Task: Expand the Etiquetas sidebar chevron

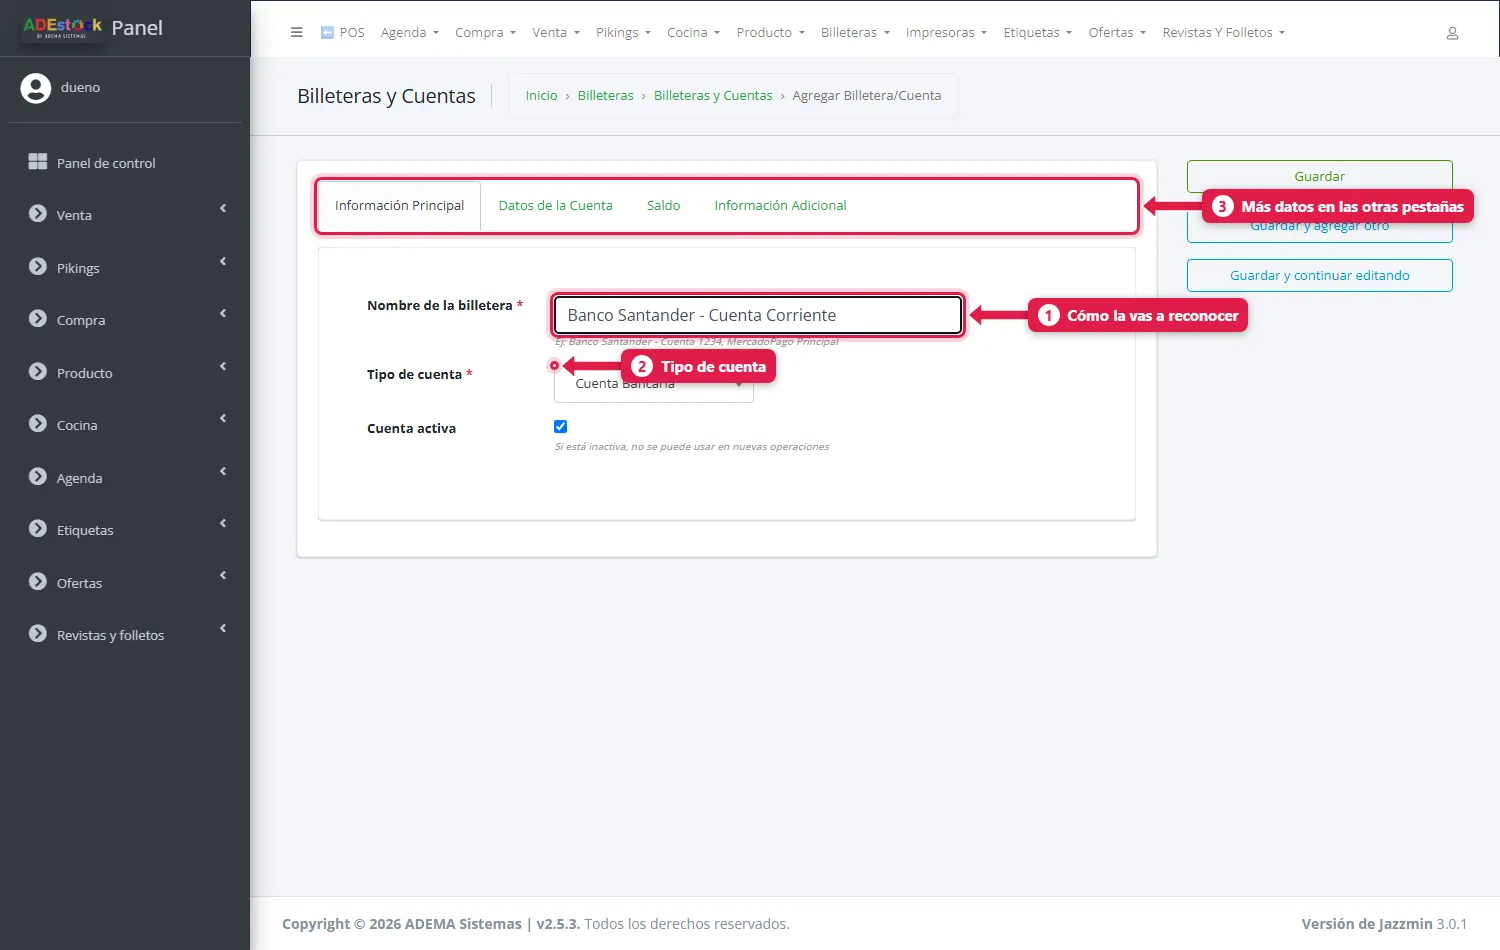Action: point(223,524)
